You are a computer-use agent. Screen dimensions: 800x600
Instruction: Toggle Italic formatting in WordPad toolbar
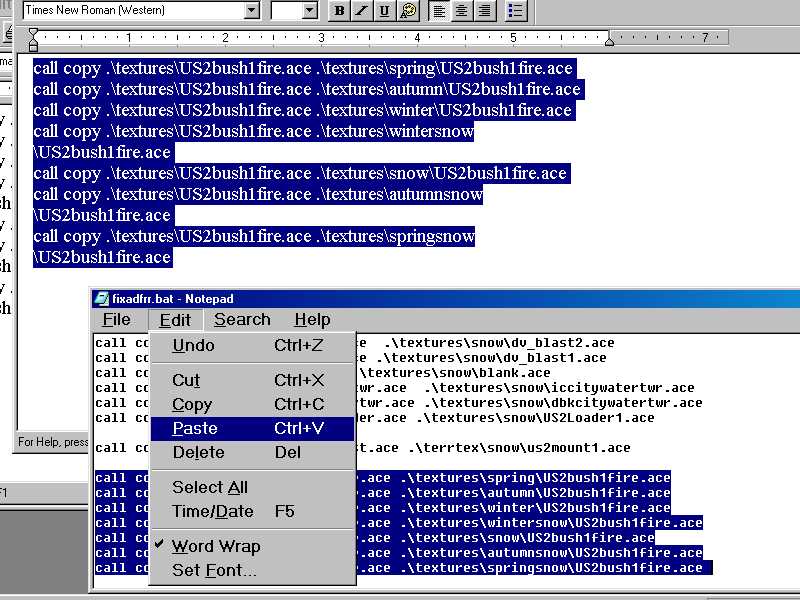coord(362,11)
